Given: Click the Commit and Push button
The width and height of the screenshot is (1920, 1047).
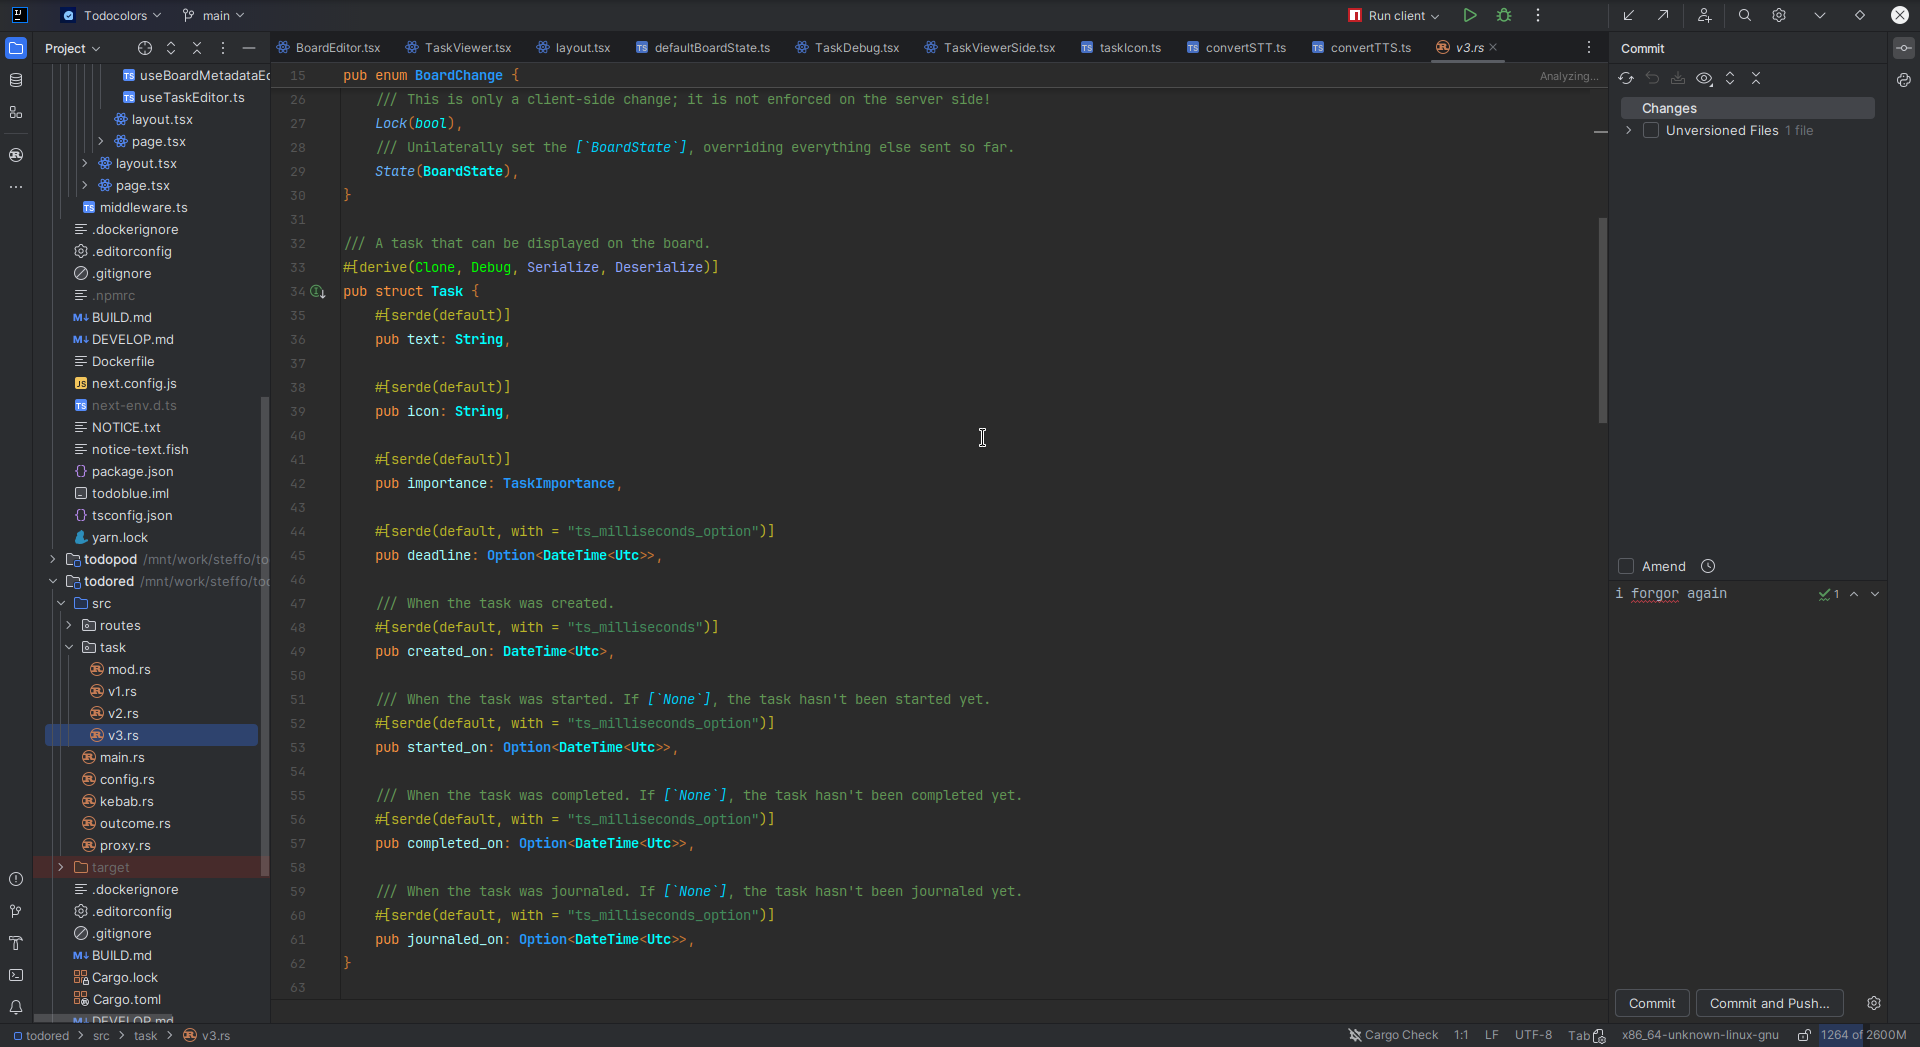Looking at the screenshot, I should (x=1769, y=1003).
